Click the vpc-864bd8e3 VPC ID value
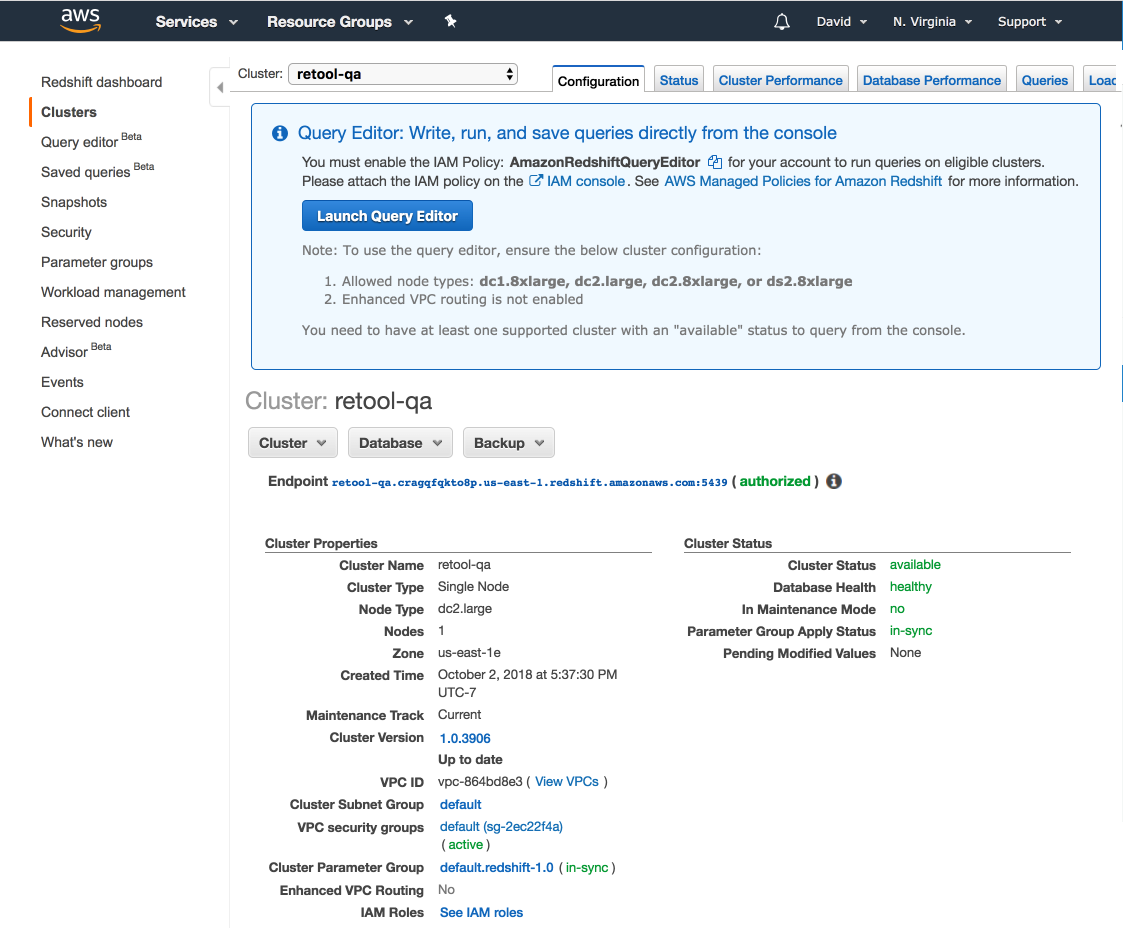The image size is (1123, 928). (480, 781)
